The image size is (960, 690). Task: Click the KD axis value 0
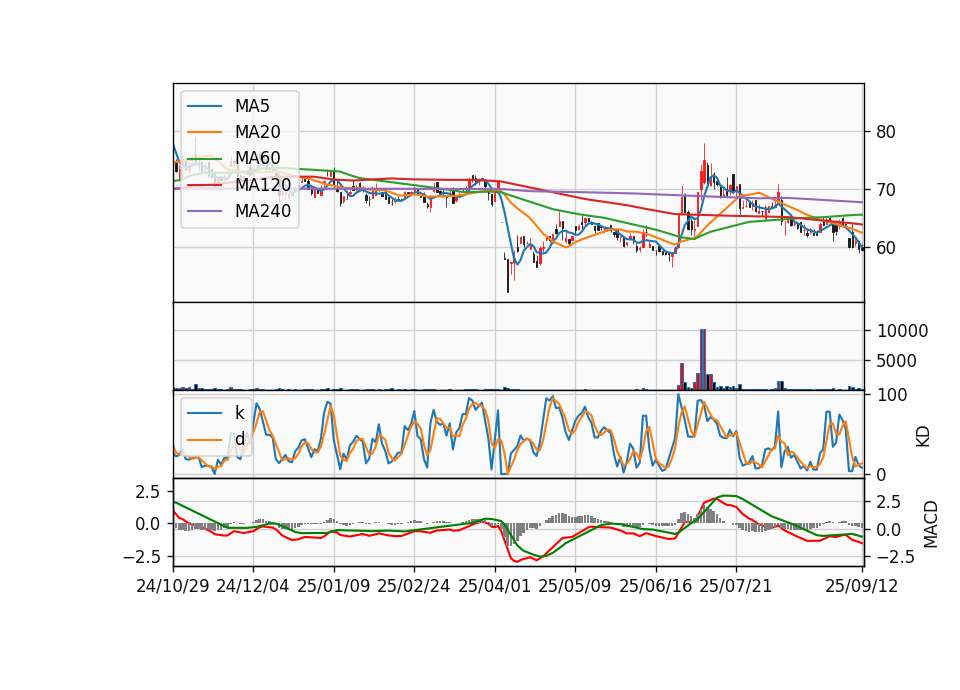(x=881, y=474)
